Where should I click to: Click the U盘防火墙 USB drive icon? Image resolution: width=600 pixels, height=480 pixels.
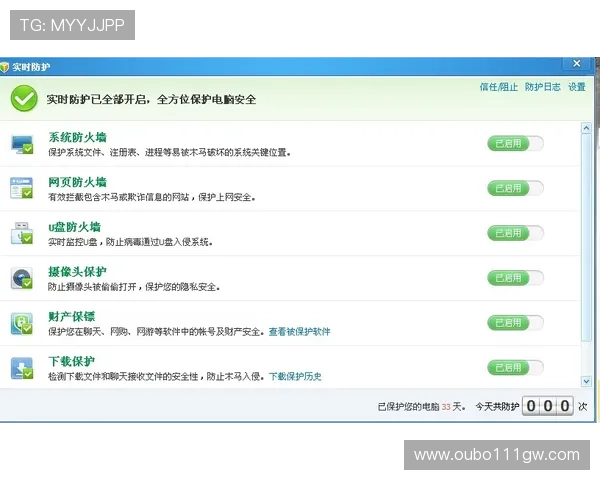(x=21, y=233)
